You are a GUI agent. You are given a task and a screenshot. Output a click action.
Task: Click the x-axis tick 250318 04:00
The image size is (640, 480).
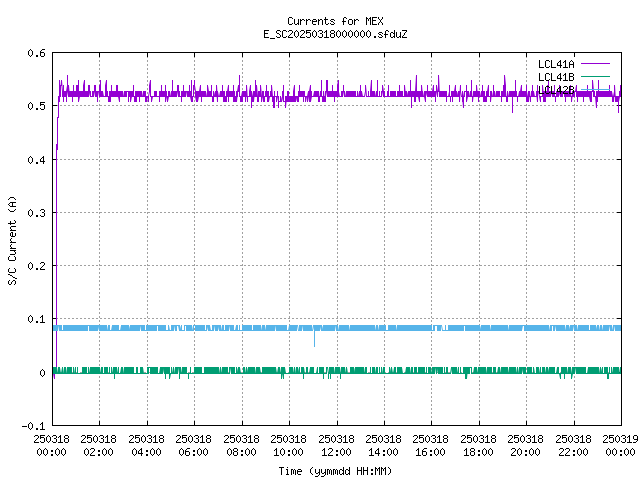146,445
